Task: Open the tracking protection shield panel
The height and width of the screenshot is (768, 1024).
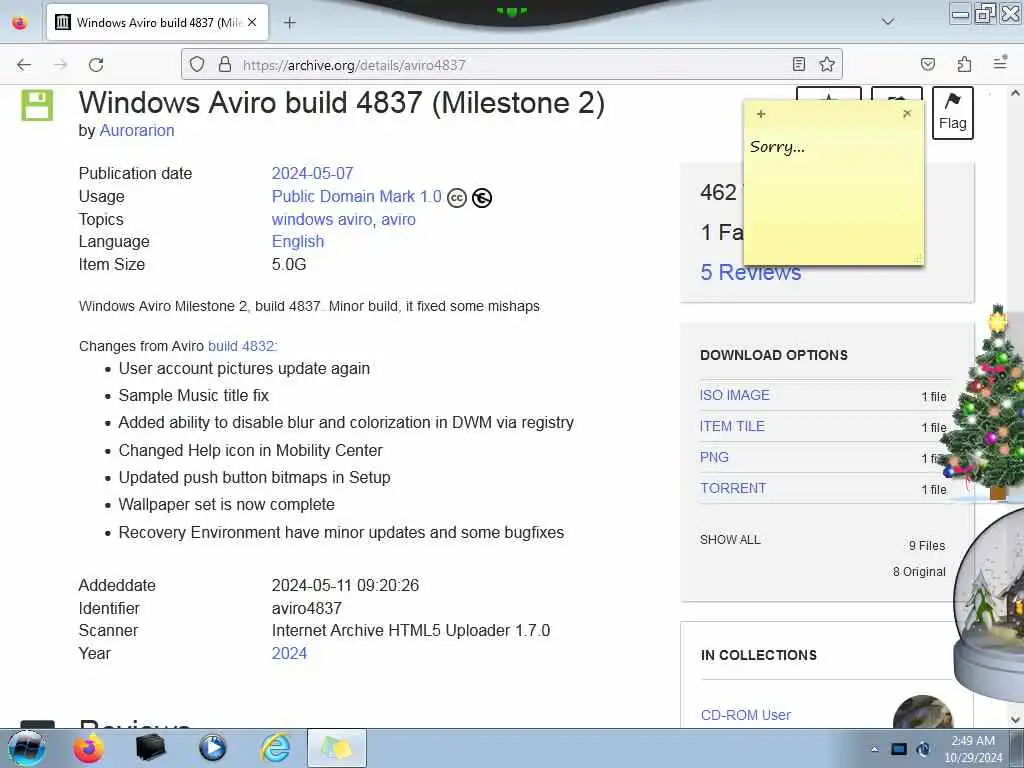Action: coord(197,64)
